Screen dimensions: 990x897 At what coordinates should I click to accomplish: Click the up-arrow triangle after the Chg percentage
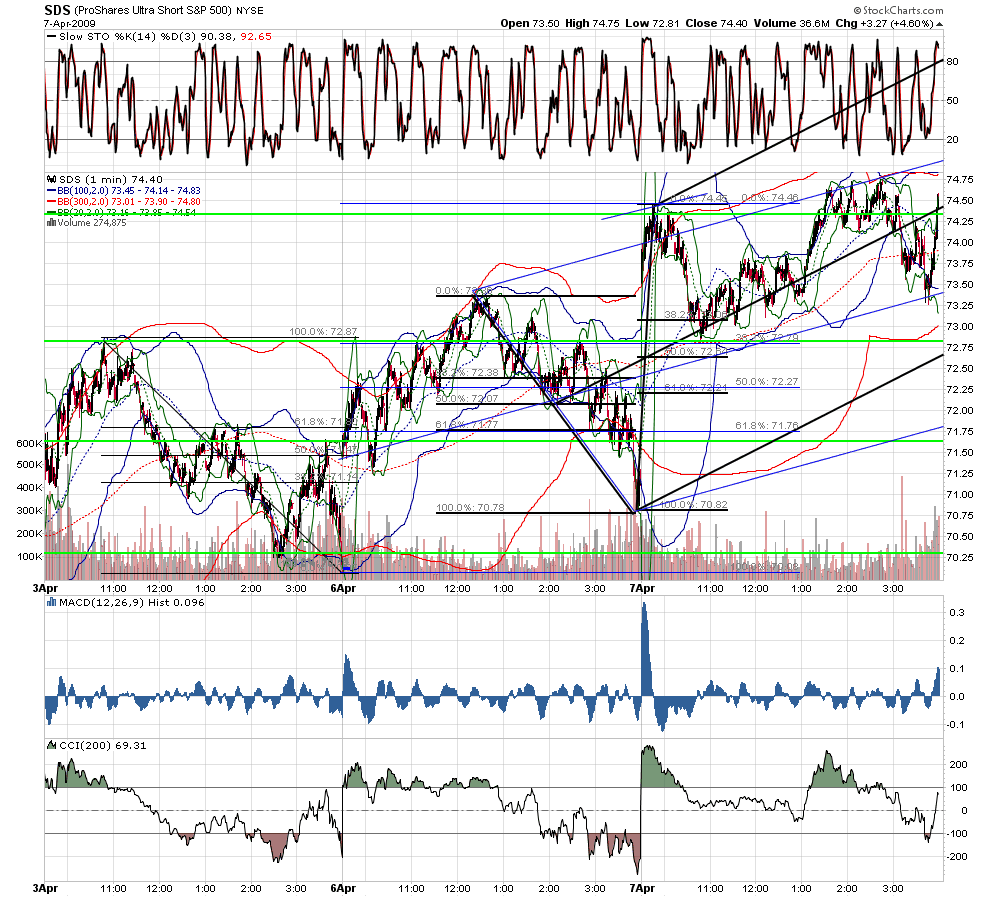939,24
